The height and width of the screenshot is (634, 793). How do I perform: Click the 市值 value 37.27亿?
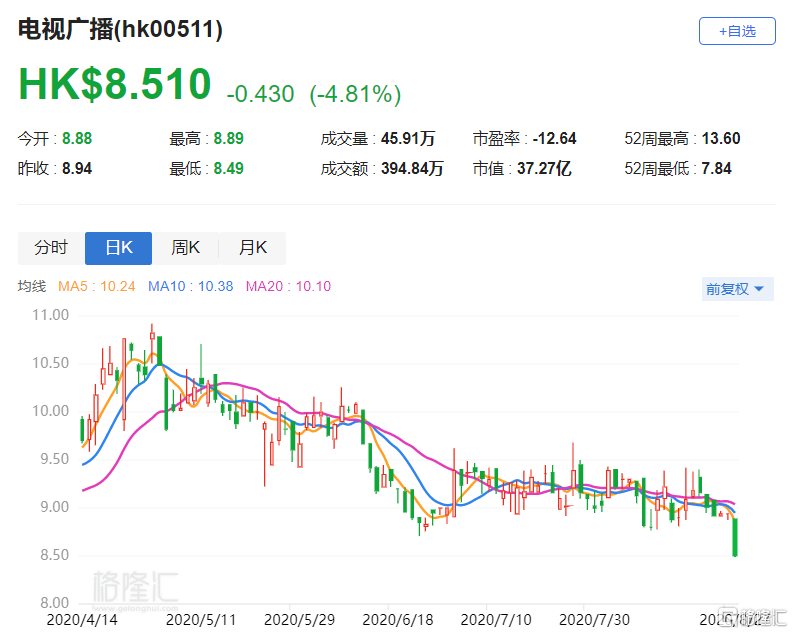pos(544,168)
